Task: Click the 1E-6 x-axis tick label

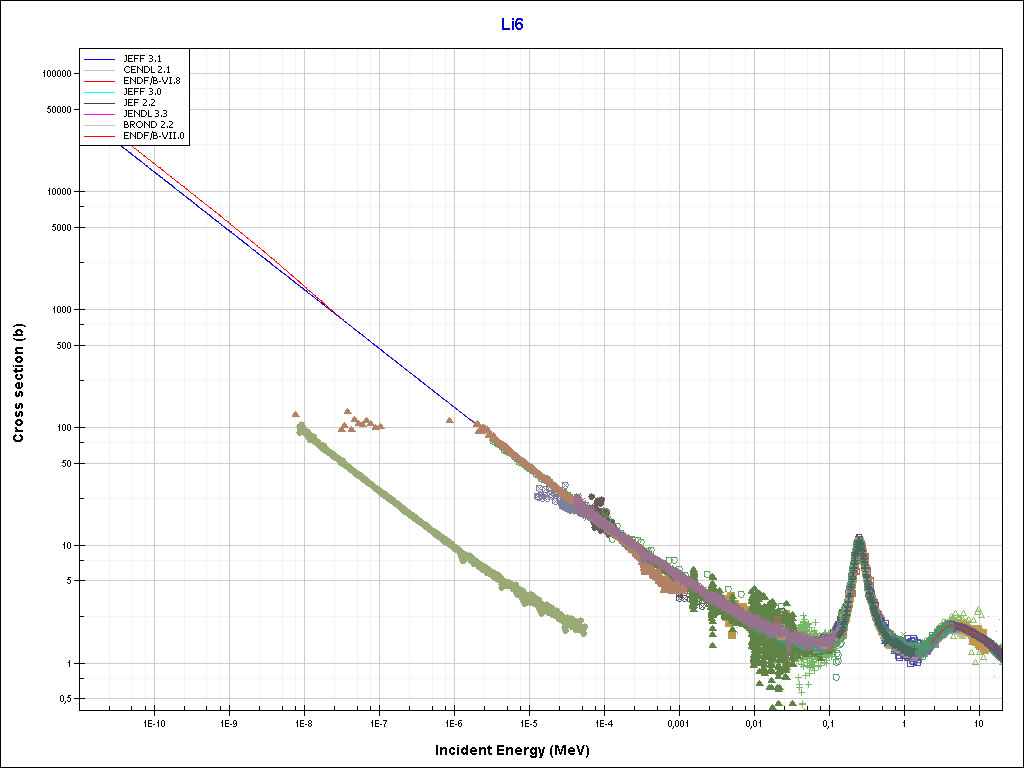Action: click(454, 723)
